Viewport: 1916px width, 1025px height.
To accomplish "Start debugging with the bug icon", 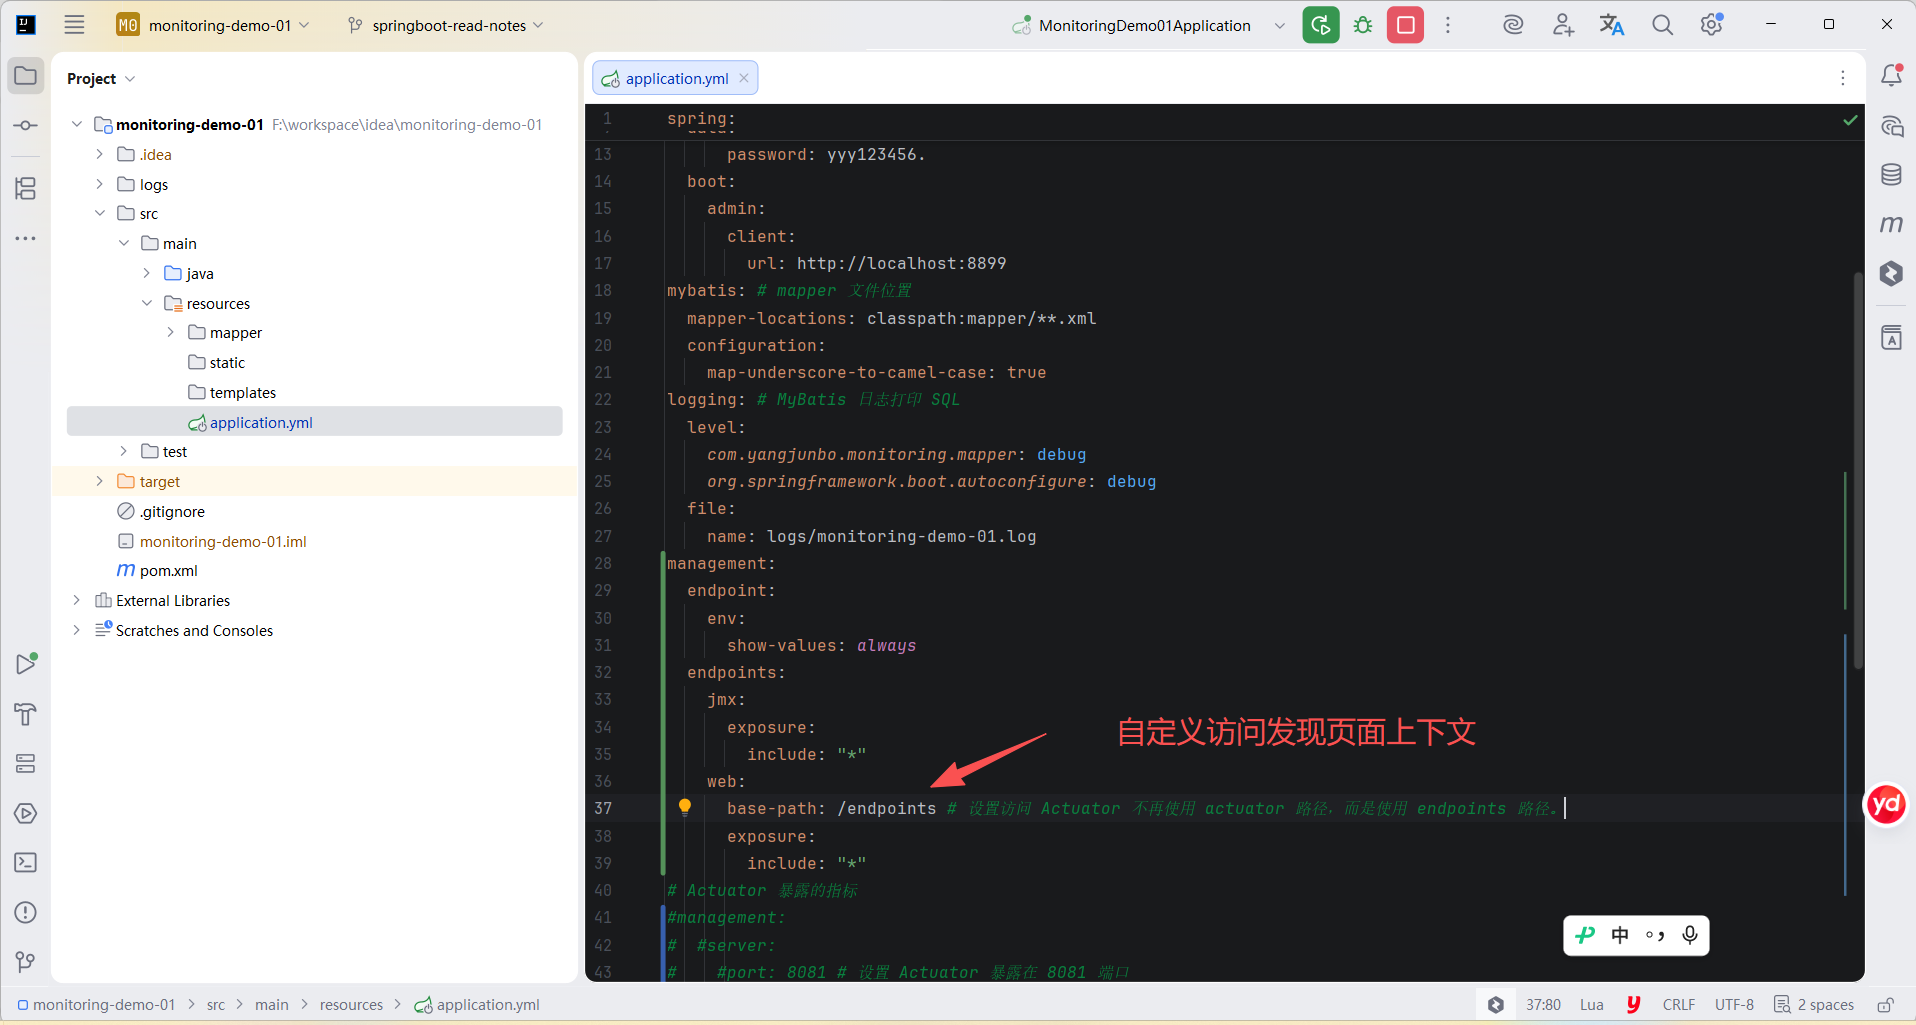I will point(1363,25).
